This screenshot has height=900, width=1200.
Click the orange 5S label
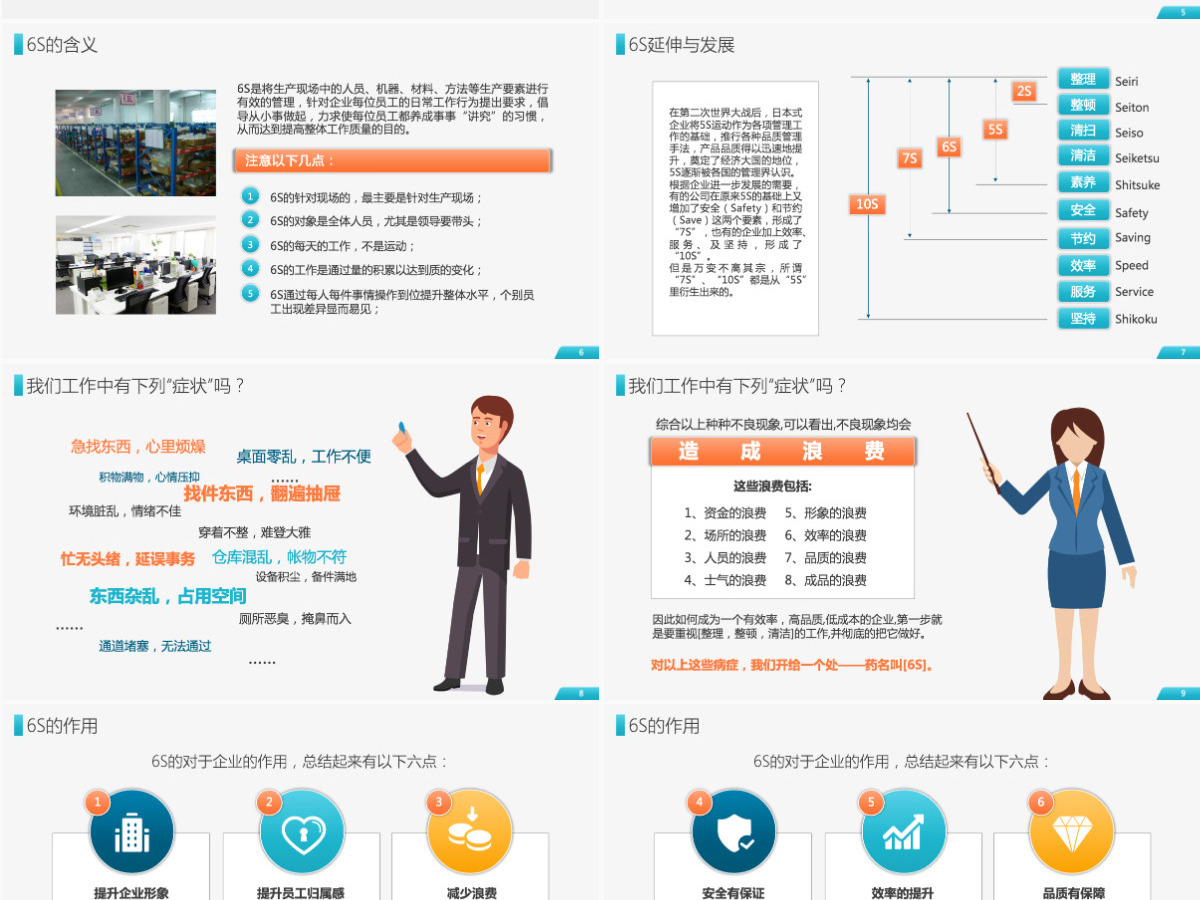[x=995, y=129]
